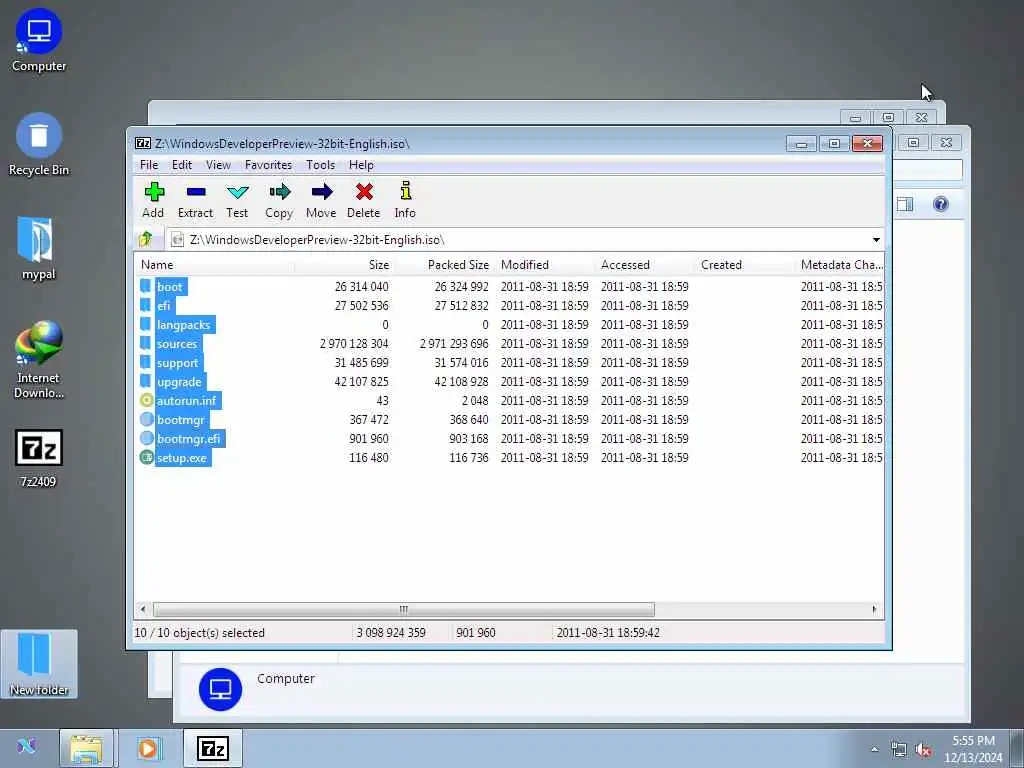Viewport: 1024px width, 768px height.
Task: Click the autorun.inf file icon
Action: (x=146, y=400)
